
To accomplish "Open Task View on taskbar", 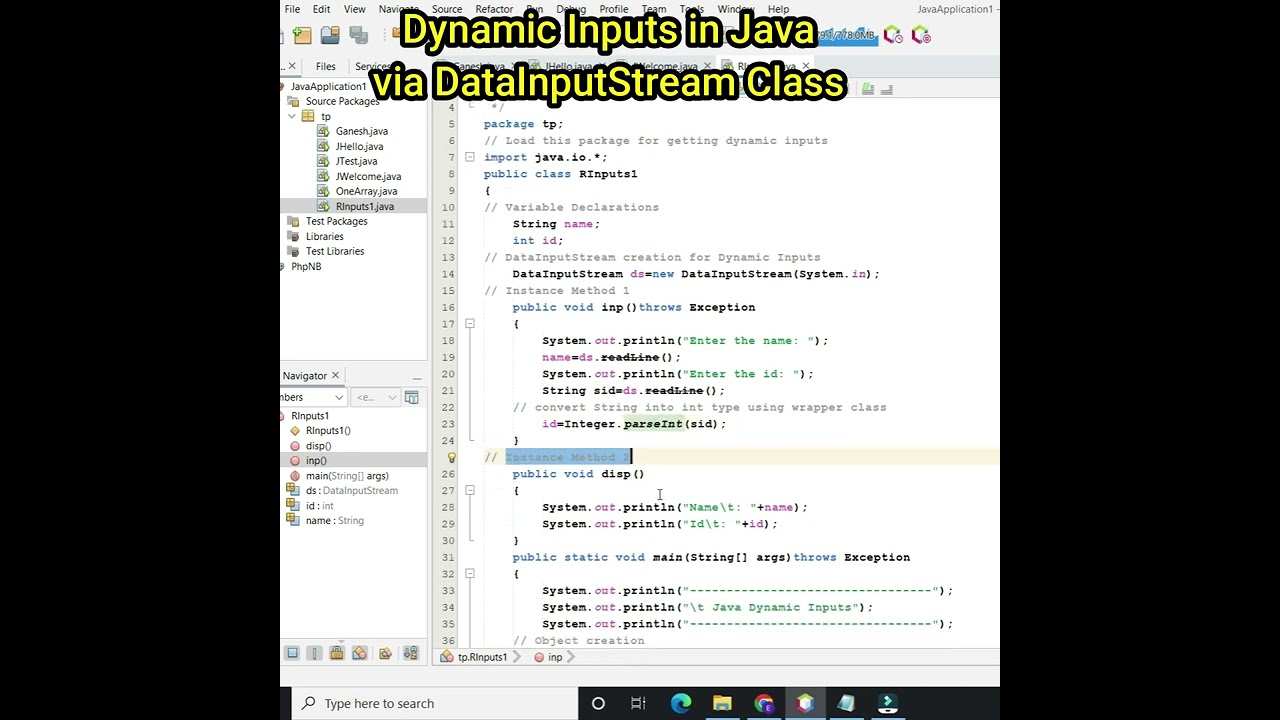I will click(638, 703).
